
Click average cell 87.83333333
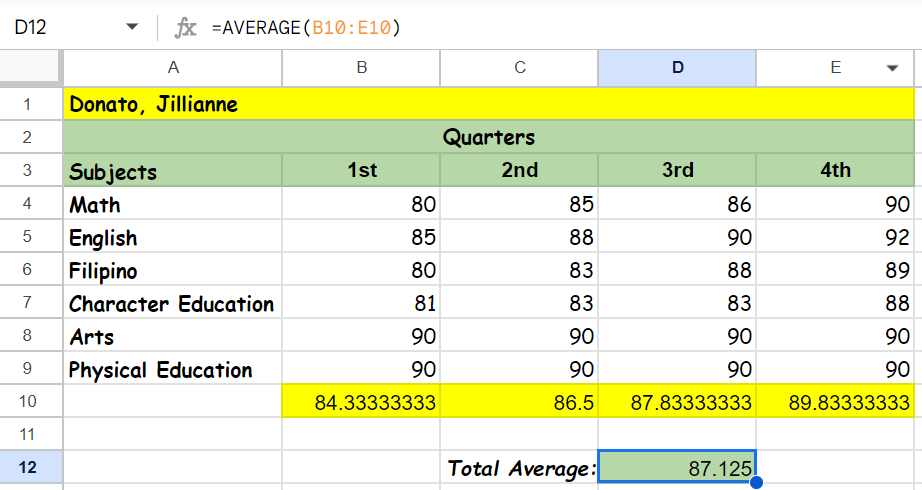tap(677, 401)
